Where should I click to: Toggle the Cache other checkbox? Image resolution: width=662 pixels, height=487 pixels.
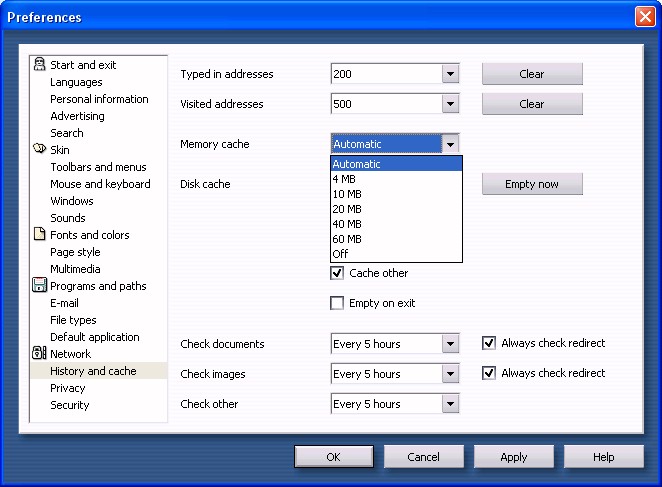(337, 273)
